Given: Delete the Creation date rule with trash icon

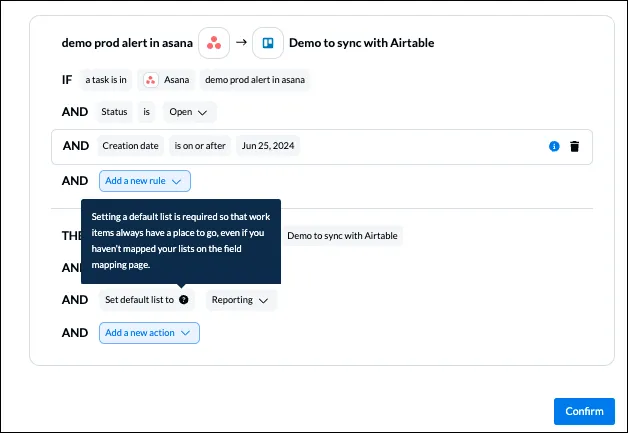Looking at the screenshot, I should click(574, 146).
